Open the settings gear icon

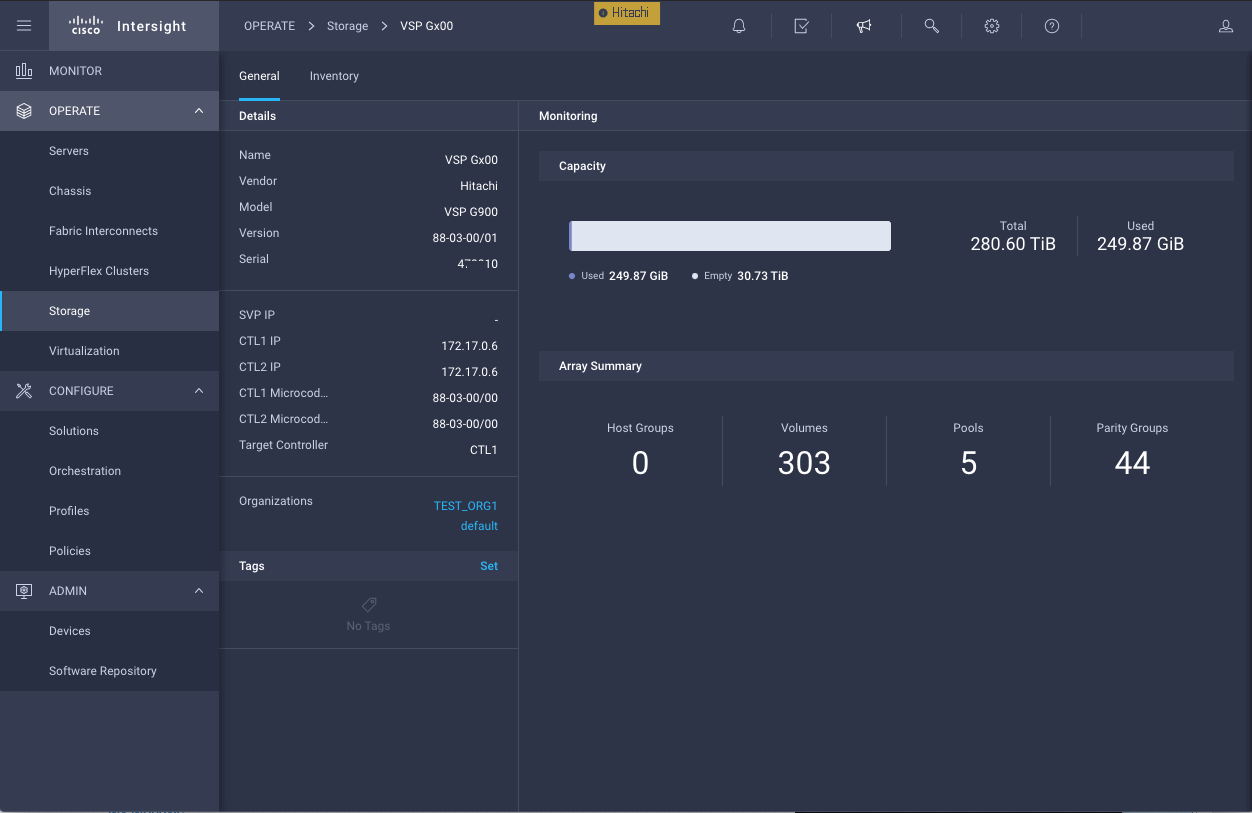tap(992, 27)
